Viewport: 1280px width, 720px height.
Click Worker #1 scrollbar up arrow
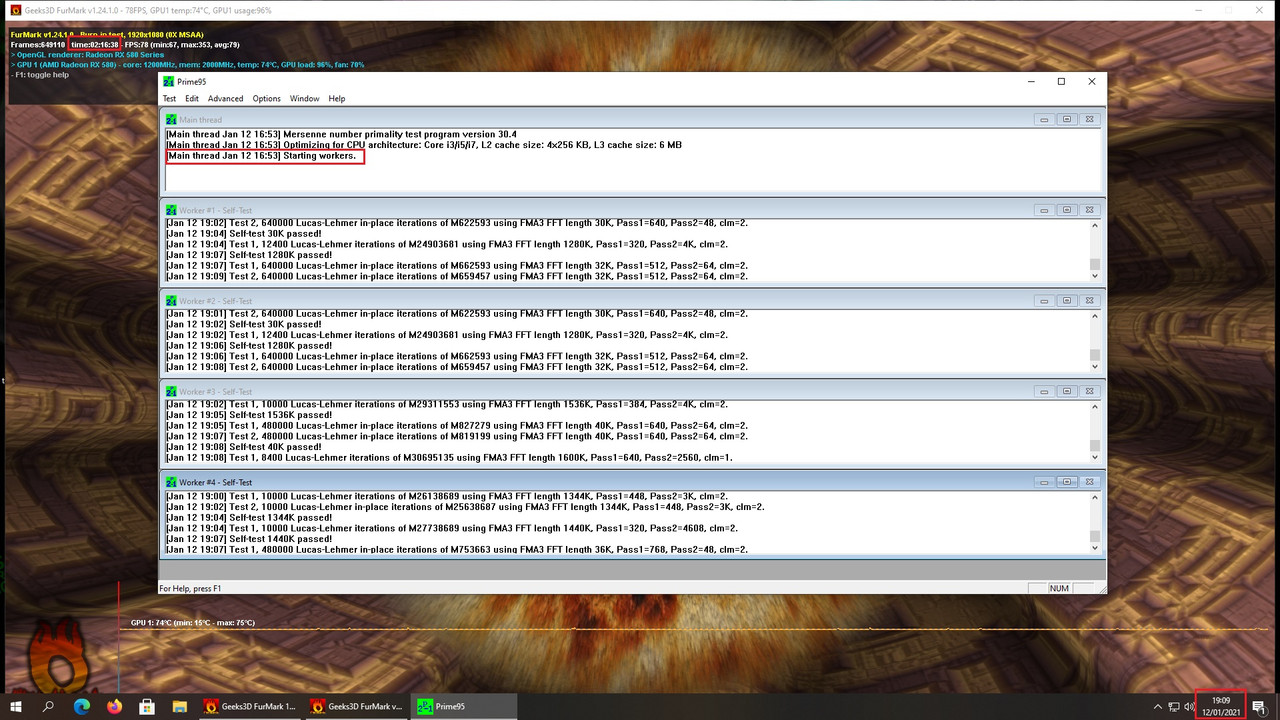click(x=1095, y=225)
